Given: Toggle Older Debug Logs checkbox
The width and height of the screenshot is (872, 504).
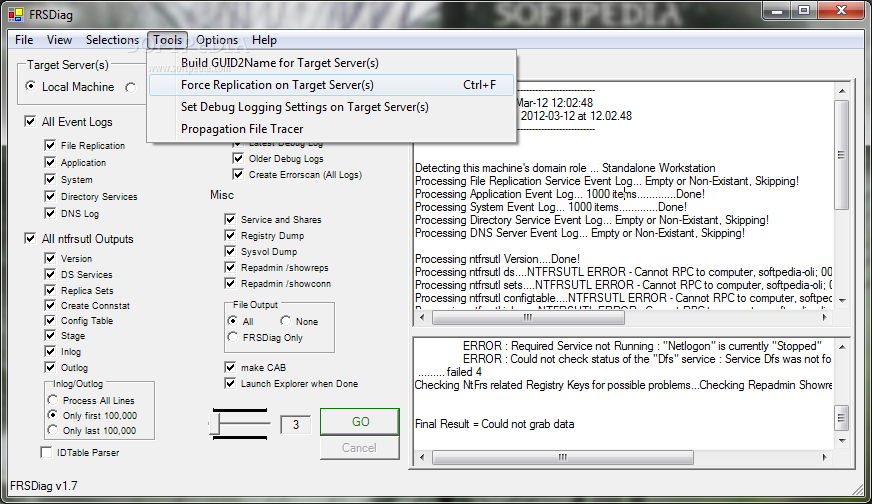Looking at the screenshot, I should point(238,159).
